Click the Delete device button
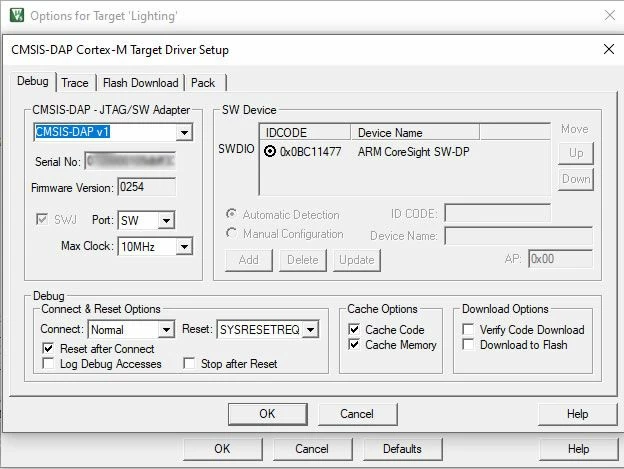The image size is (624, 469). pos(303,260)
